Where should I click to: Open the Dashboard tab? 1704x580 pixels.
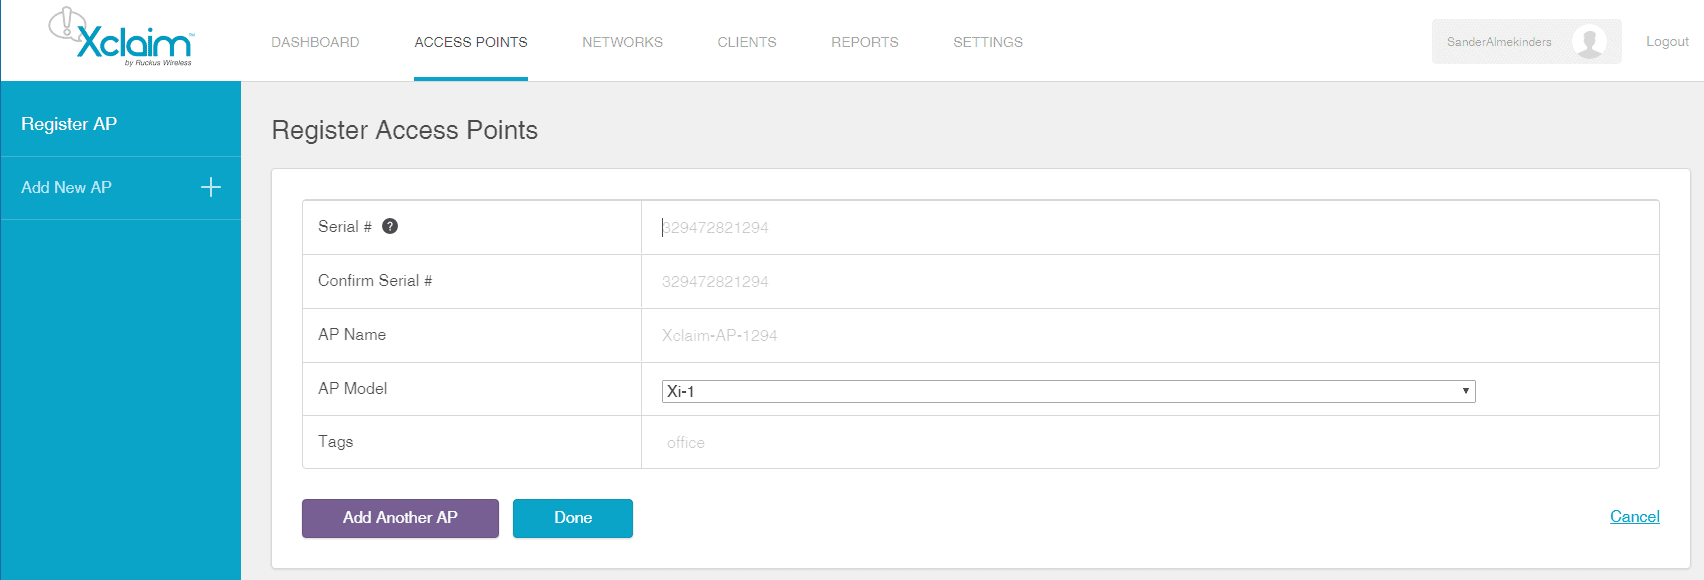tap(315, 42)
